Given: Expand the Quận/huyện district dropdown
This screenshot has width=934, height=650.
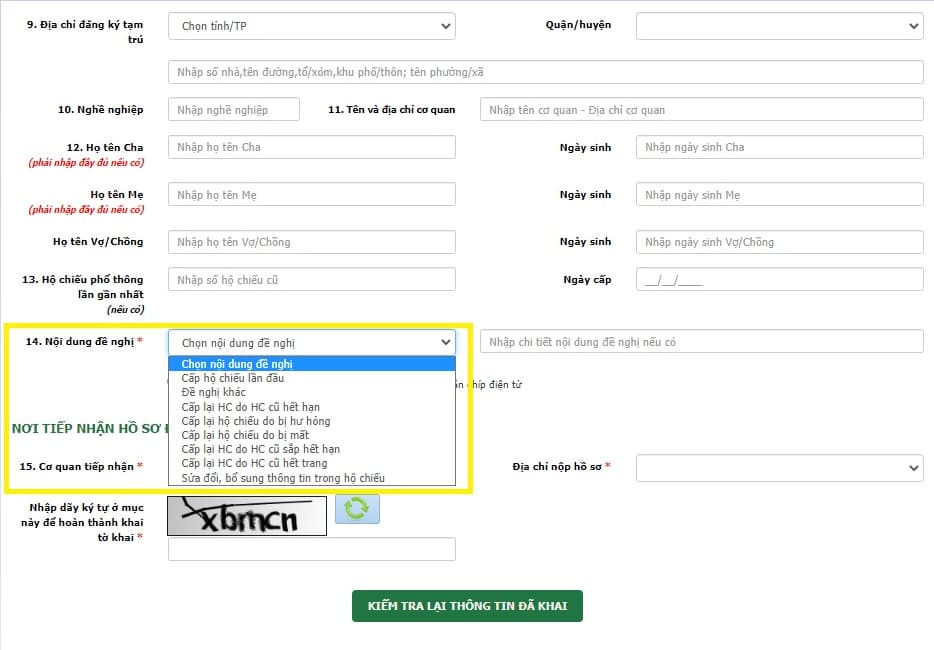Looking at the screenshot, I should pos(779,26).
